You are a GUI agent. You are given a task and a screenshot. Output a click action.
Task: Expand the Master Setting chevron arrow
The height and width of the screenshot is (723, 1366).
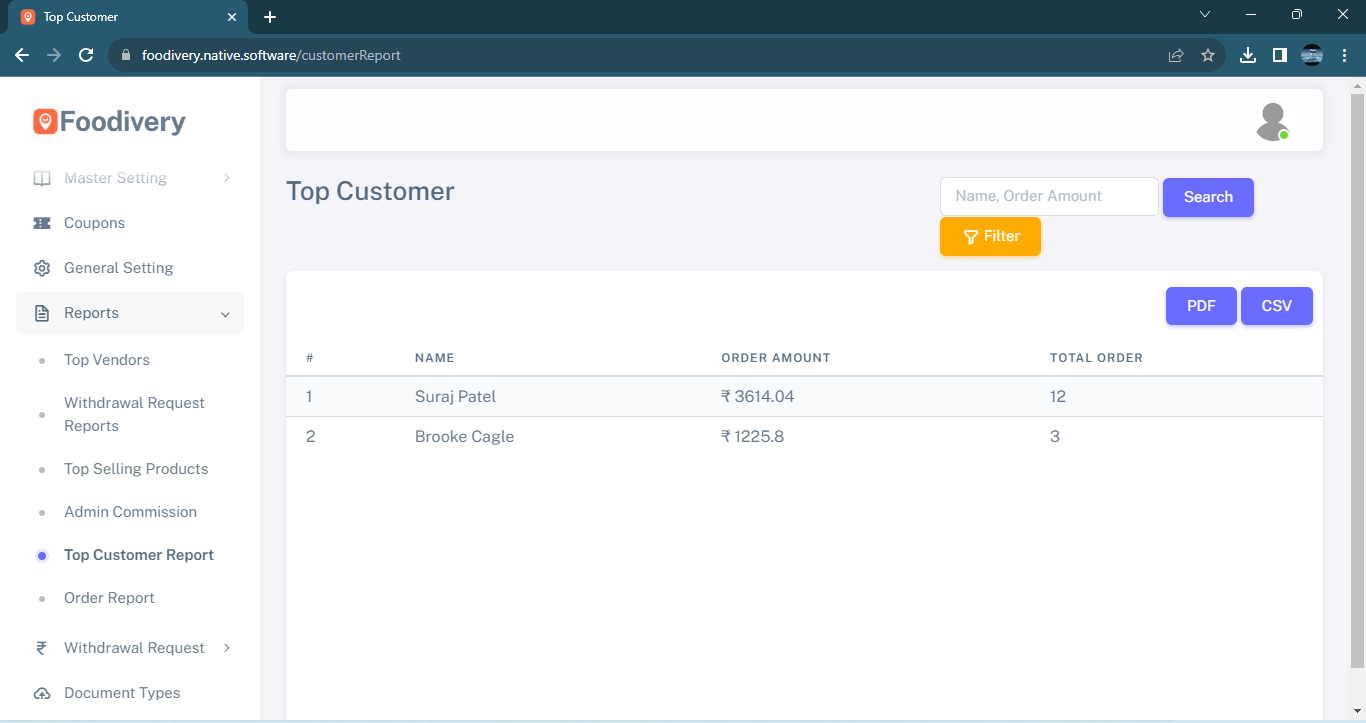click(227, 178)
